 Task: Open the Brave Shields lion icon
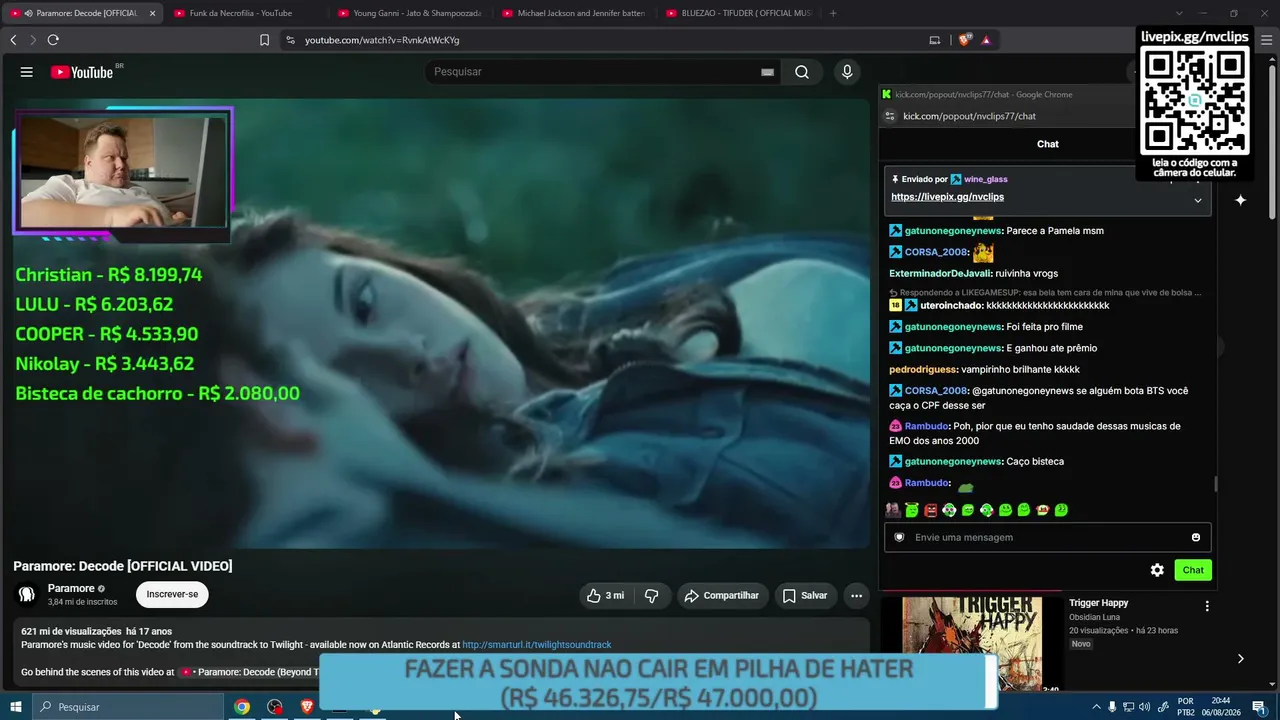[965, 40]
